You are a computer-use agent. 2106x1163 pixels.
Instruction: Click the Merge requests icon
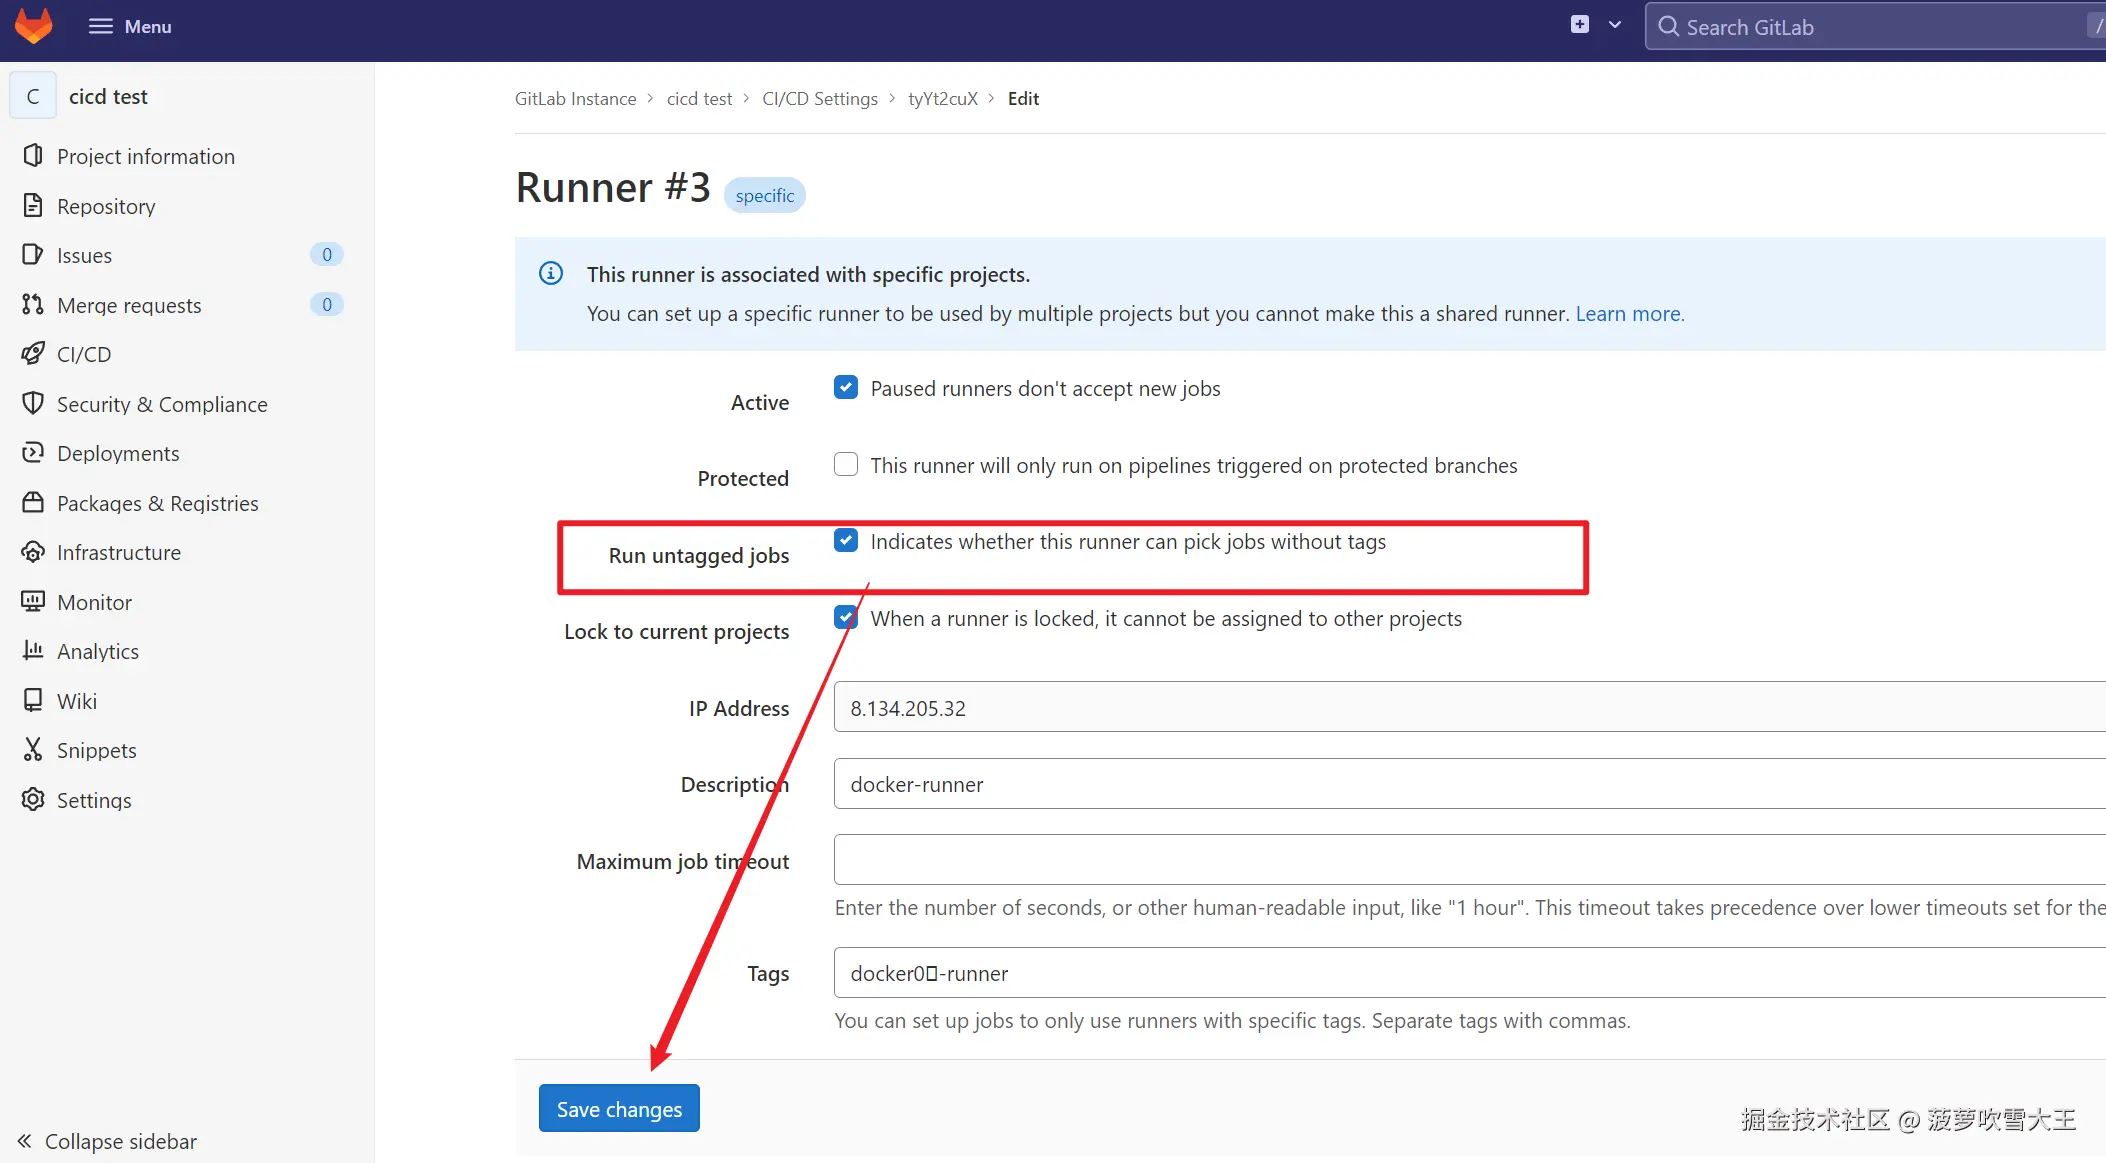click(x=33, y=305)
